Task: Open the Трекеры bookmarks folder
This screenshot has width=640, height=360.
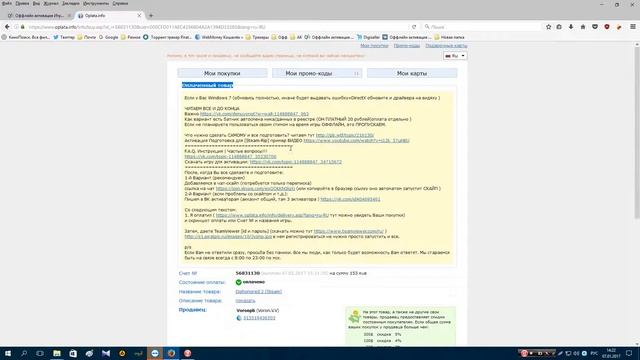Action: (x=257, y=37)
